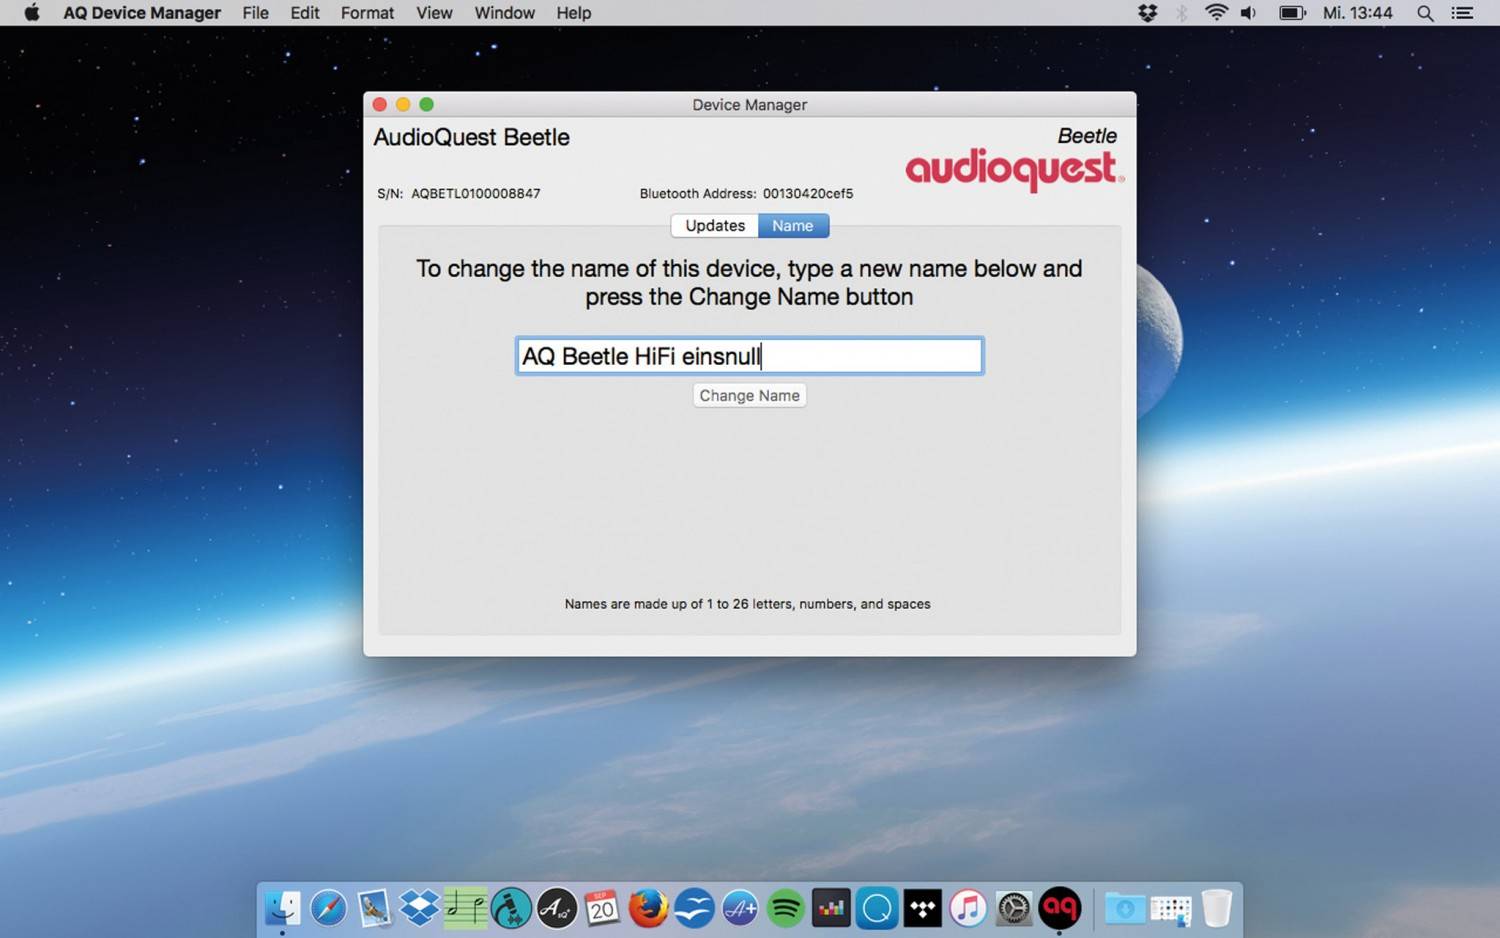Open iTunes from the dock

pos(968,908)
